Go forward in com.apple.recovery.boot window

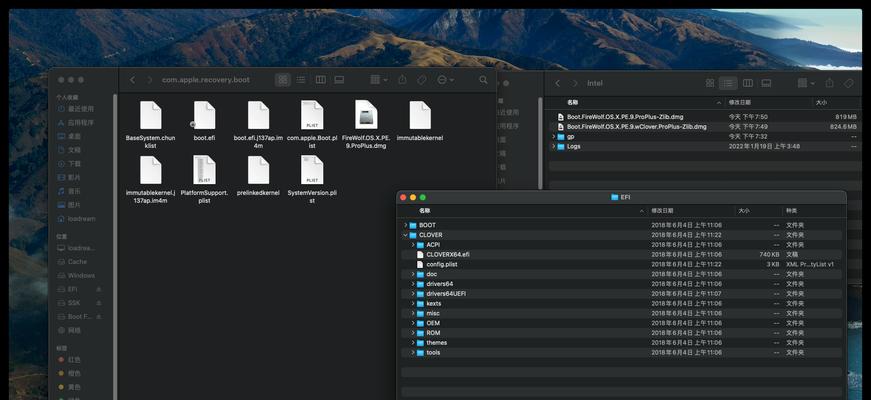coord(149,80)
